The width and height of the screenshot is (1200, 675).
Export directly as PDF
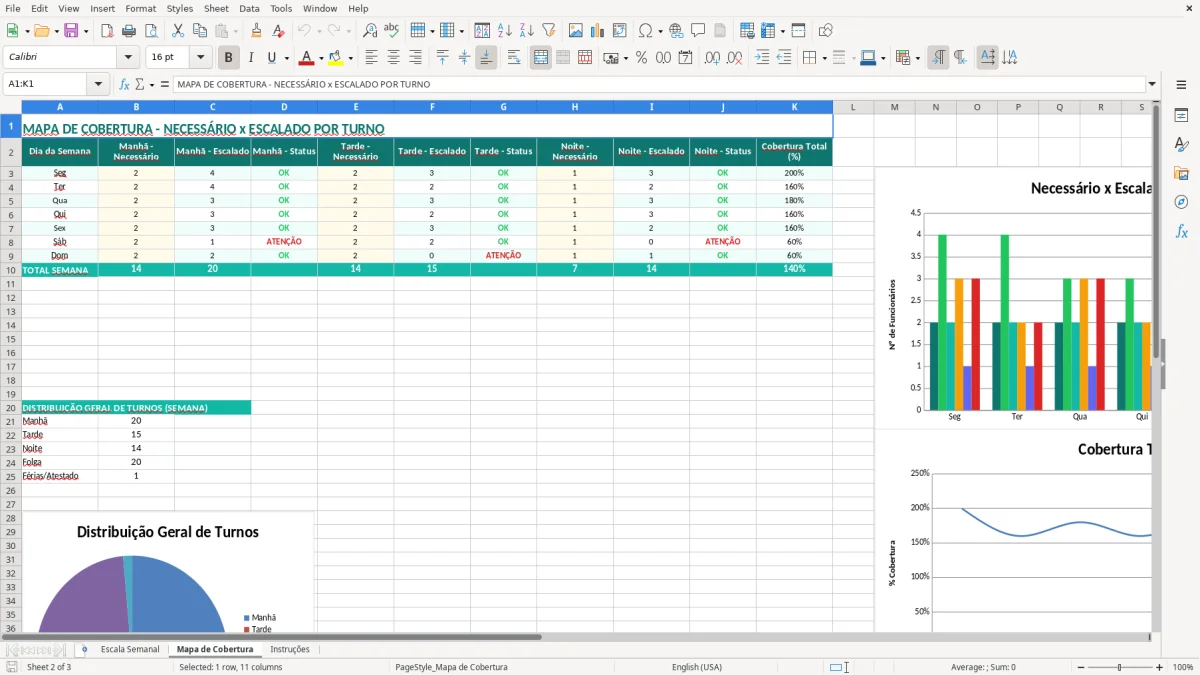(107, 31)
